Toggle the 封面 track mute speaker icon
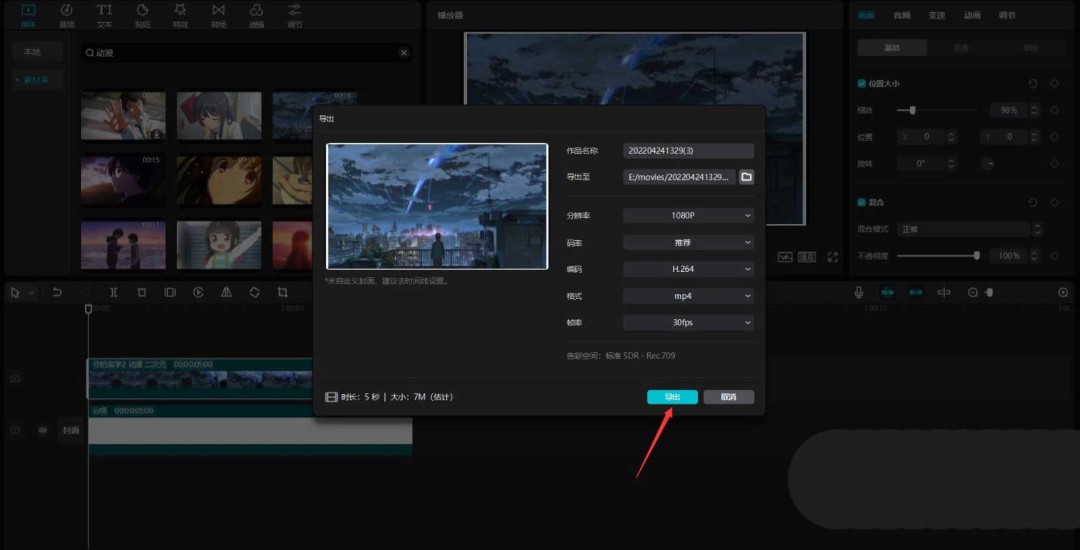The width and height of the screenshot is (1080, 550). coord(43,430)
